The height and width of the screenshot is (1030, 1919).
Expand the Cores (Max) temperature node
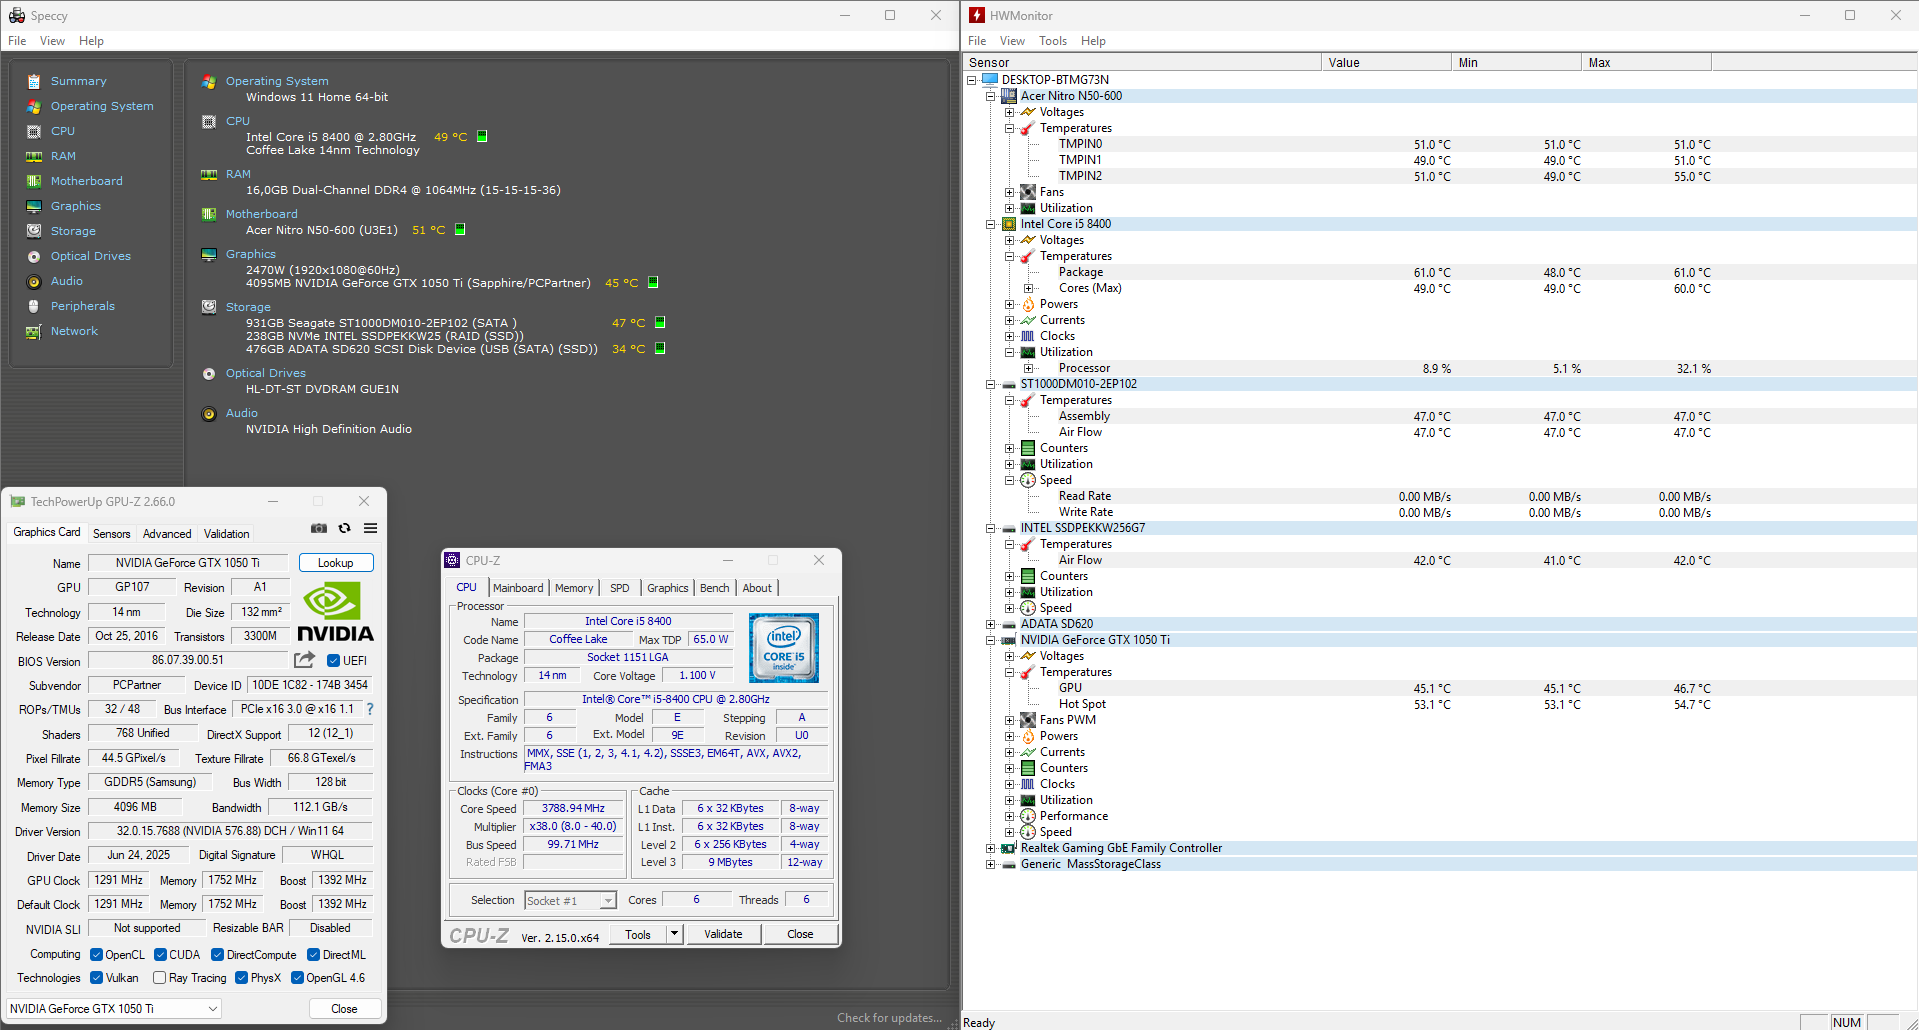pyautogui.click(x=1028, y=288)
